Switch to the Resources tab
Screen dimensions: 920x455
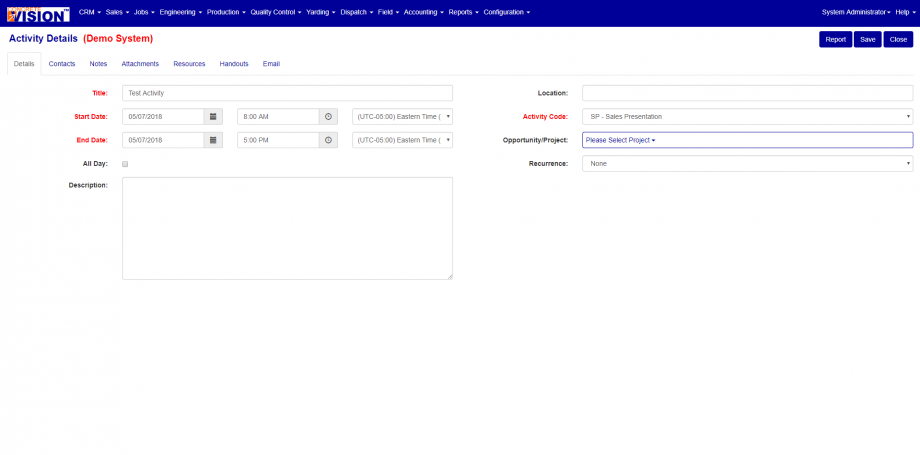(x=189, y=64)
